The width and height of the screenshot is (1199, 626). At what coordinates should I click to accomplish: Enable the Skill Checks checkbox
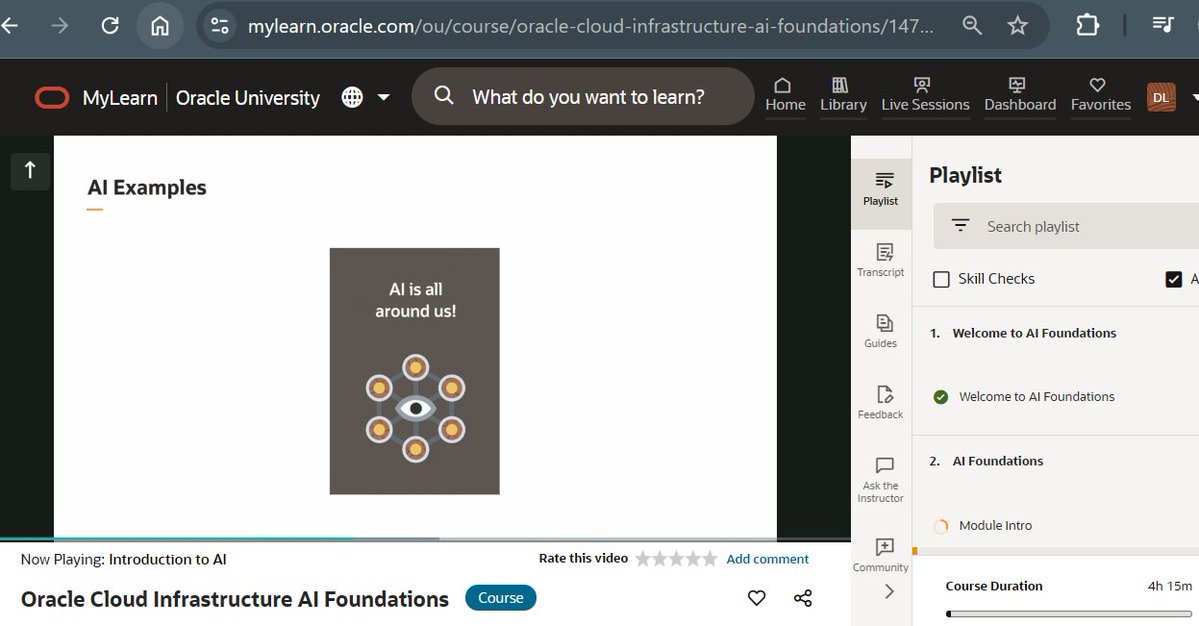(x=941, y=279)
